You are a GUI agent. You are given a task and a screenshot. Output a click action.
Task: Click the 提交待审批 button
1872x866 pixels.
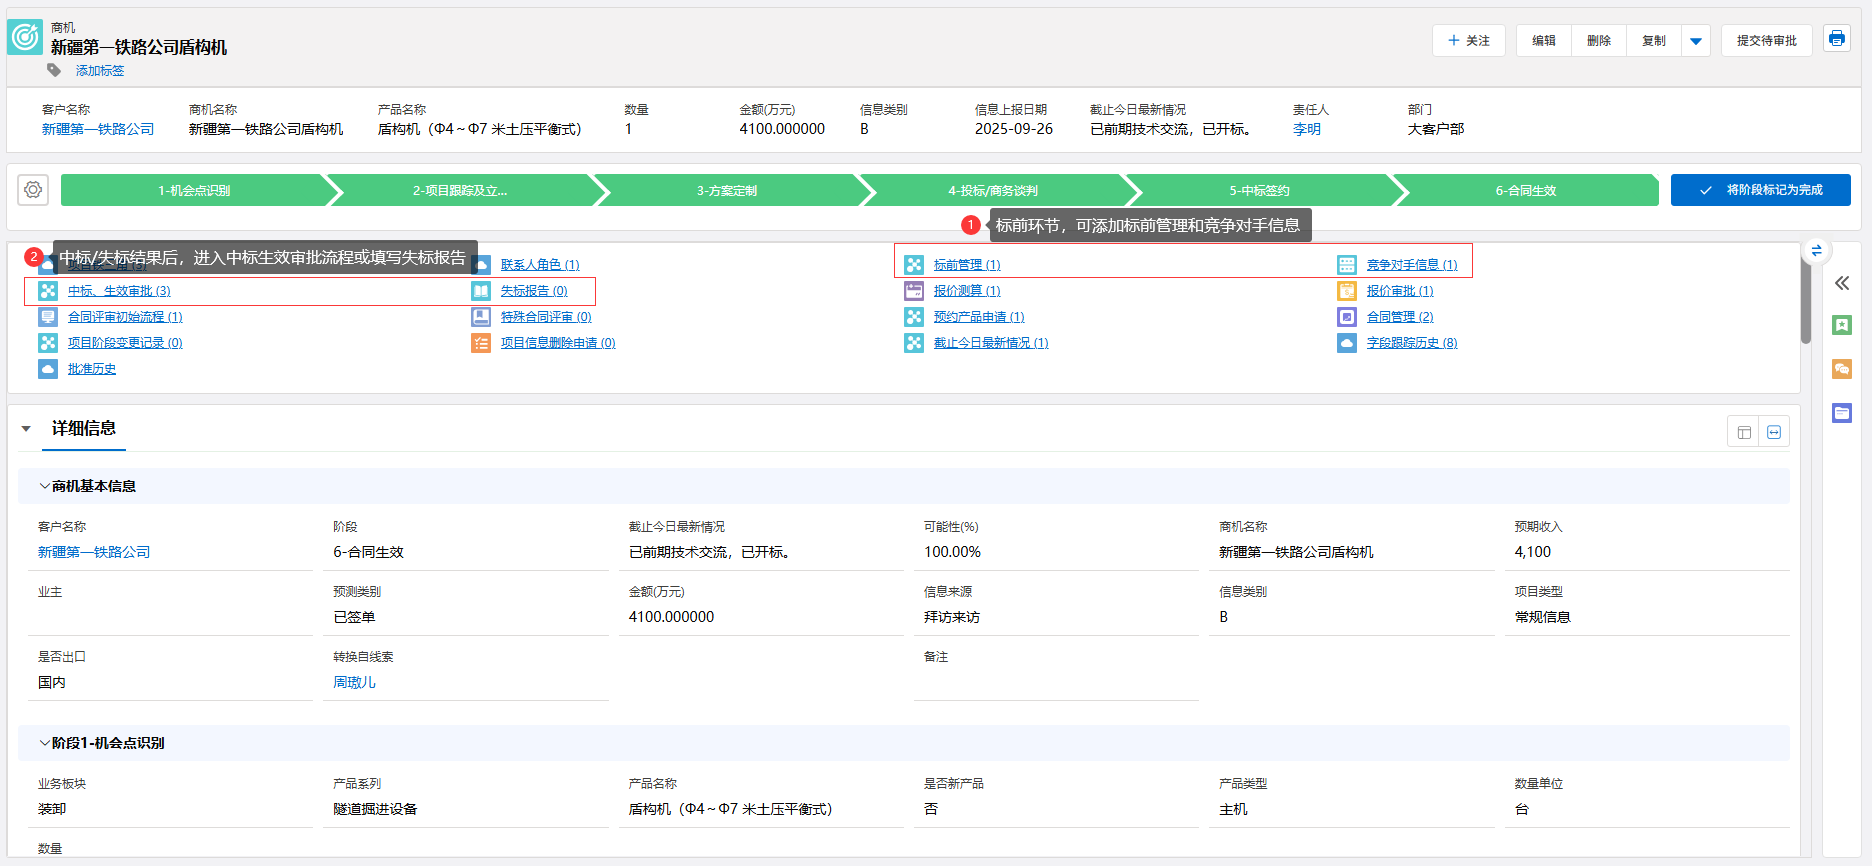(x=1766, y=41)
